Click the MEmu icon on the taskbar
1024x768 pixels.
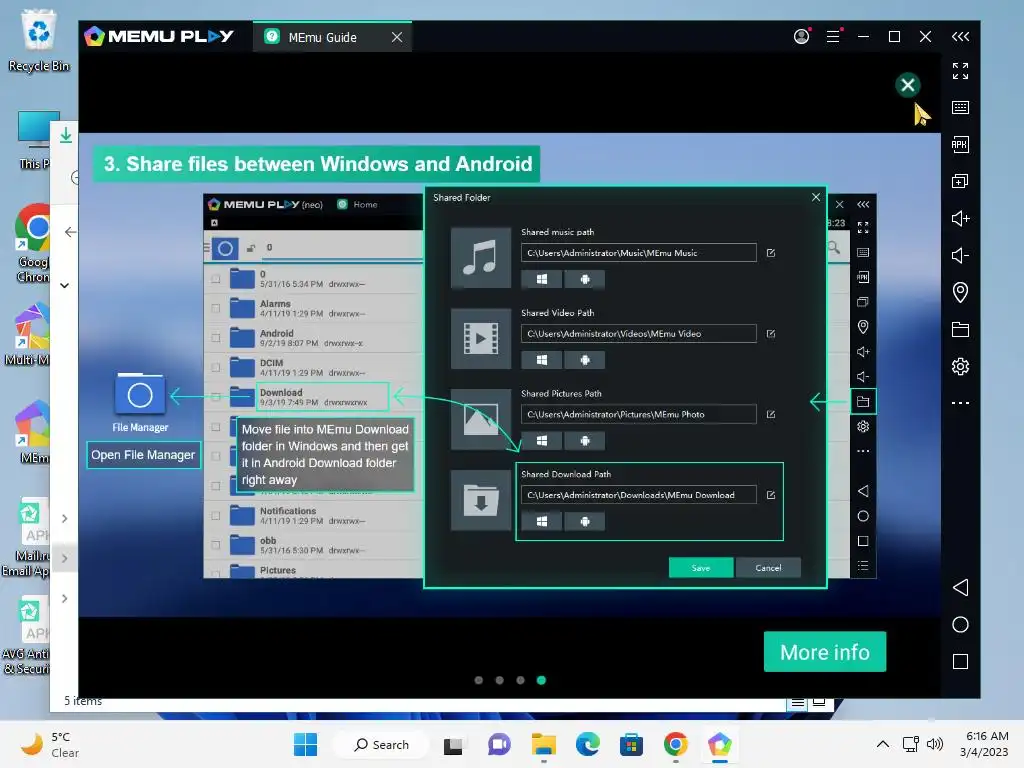tap(720, 744)
